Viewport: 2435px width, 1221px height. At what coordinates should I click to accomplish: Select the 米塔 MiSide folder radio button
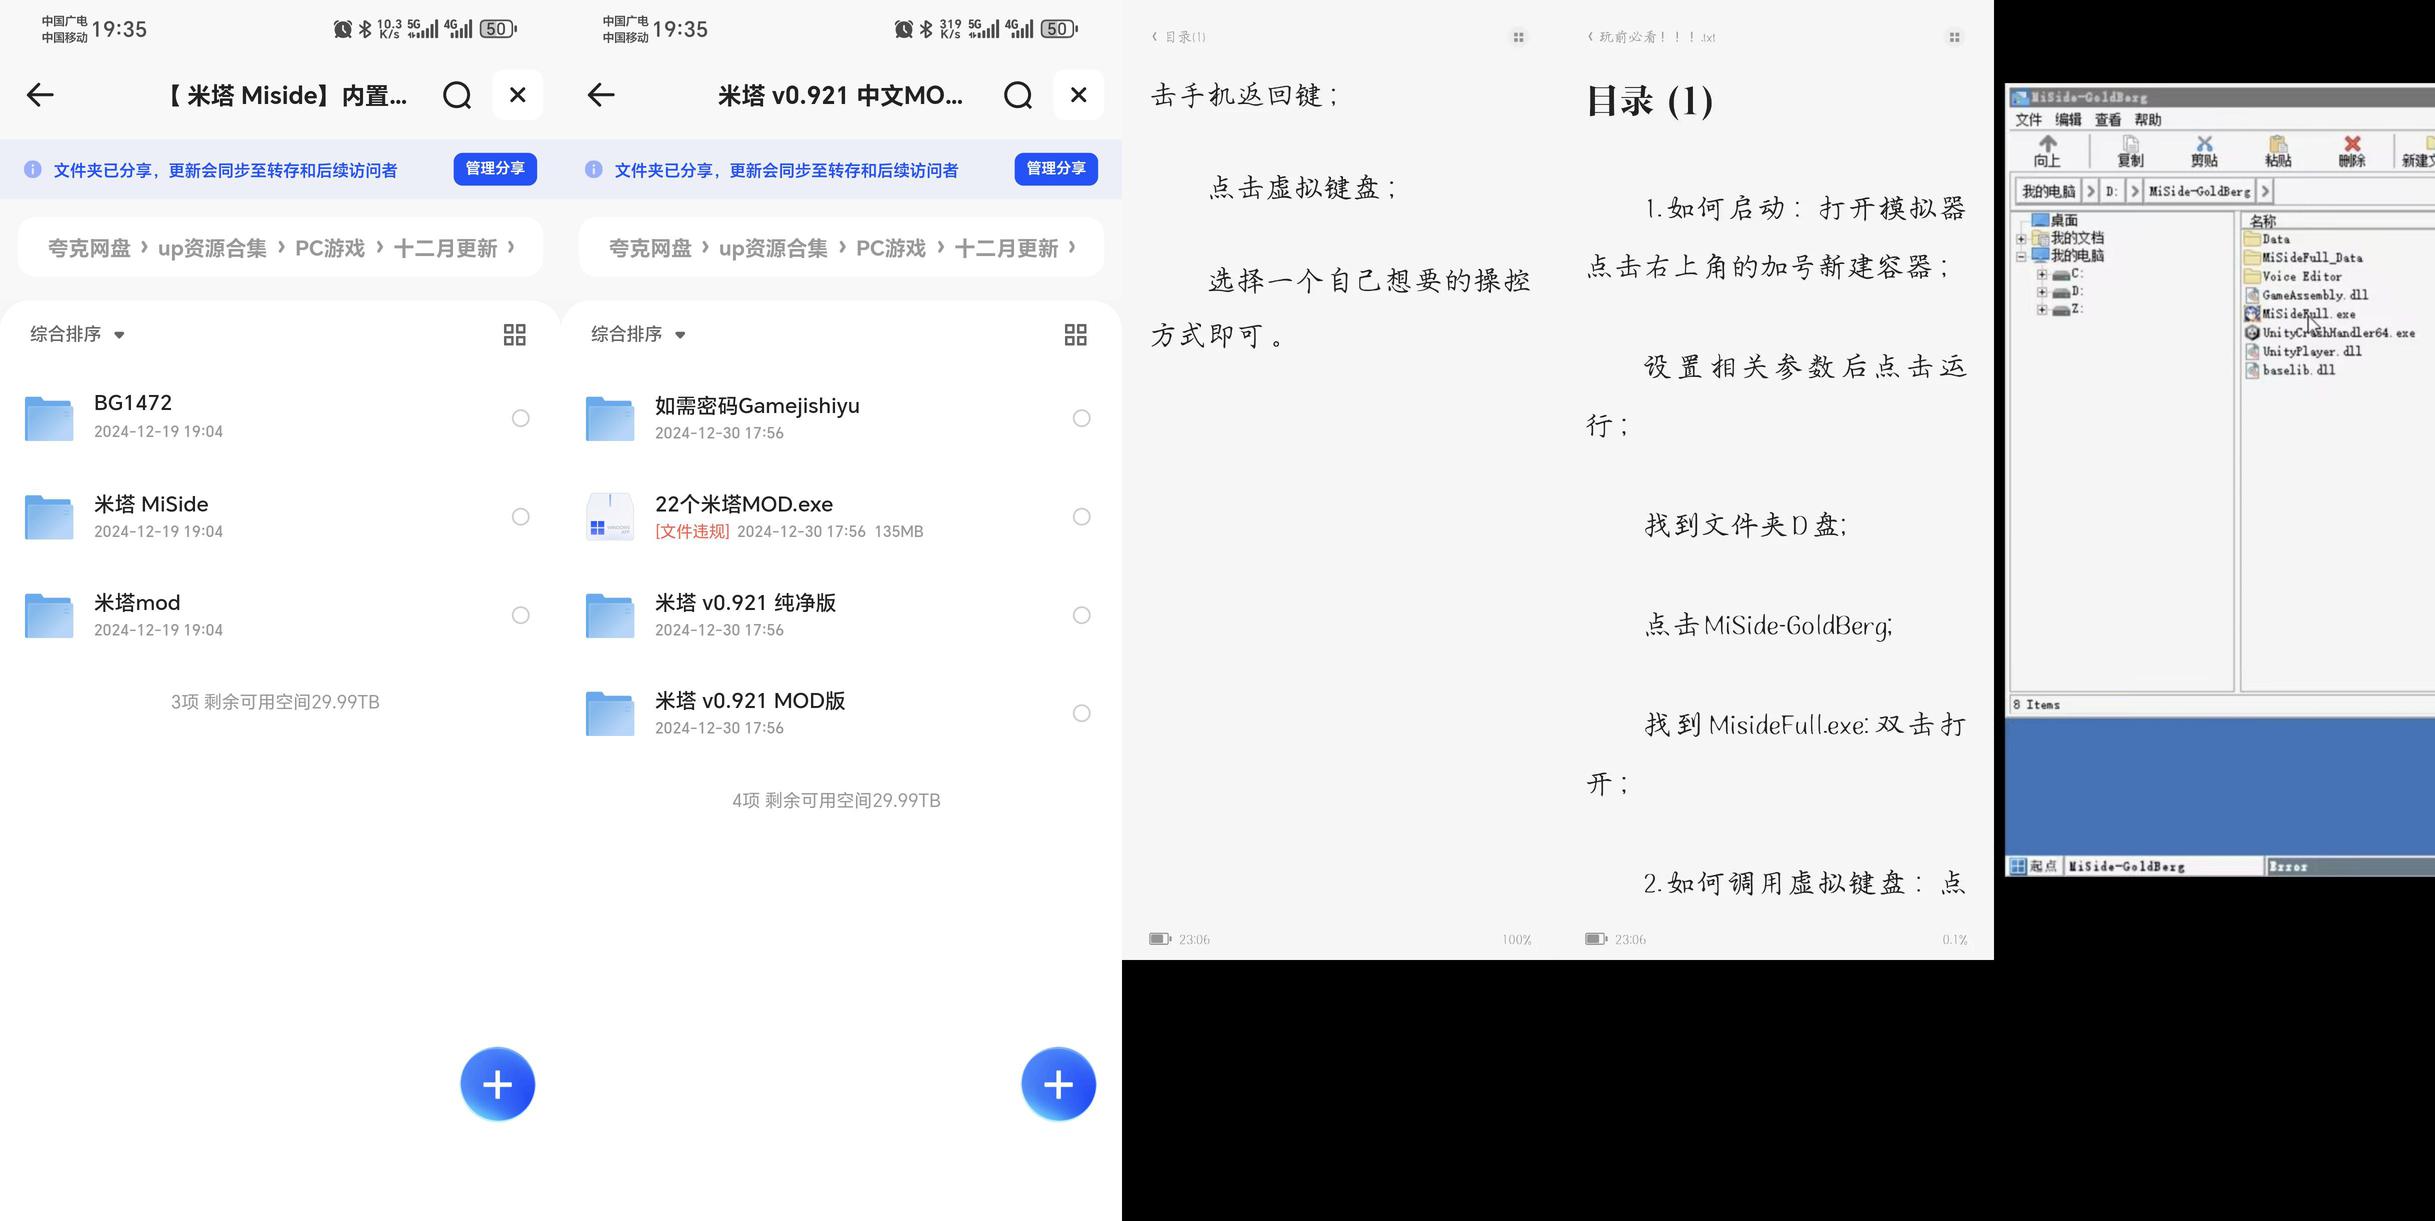click(521, 517)
